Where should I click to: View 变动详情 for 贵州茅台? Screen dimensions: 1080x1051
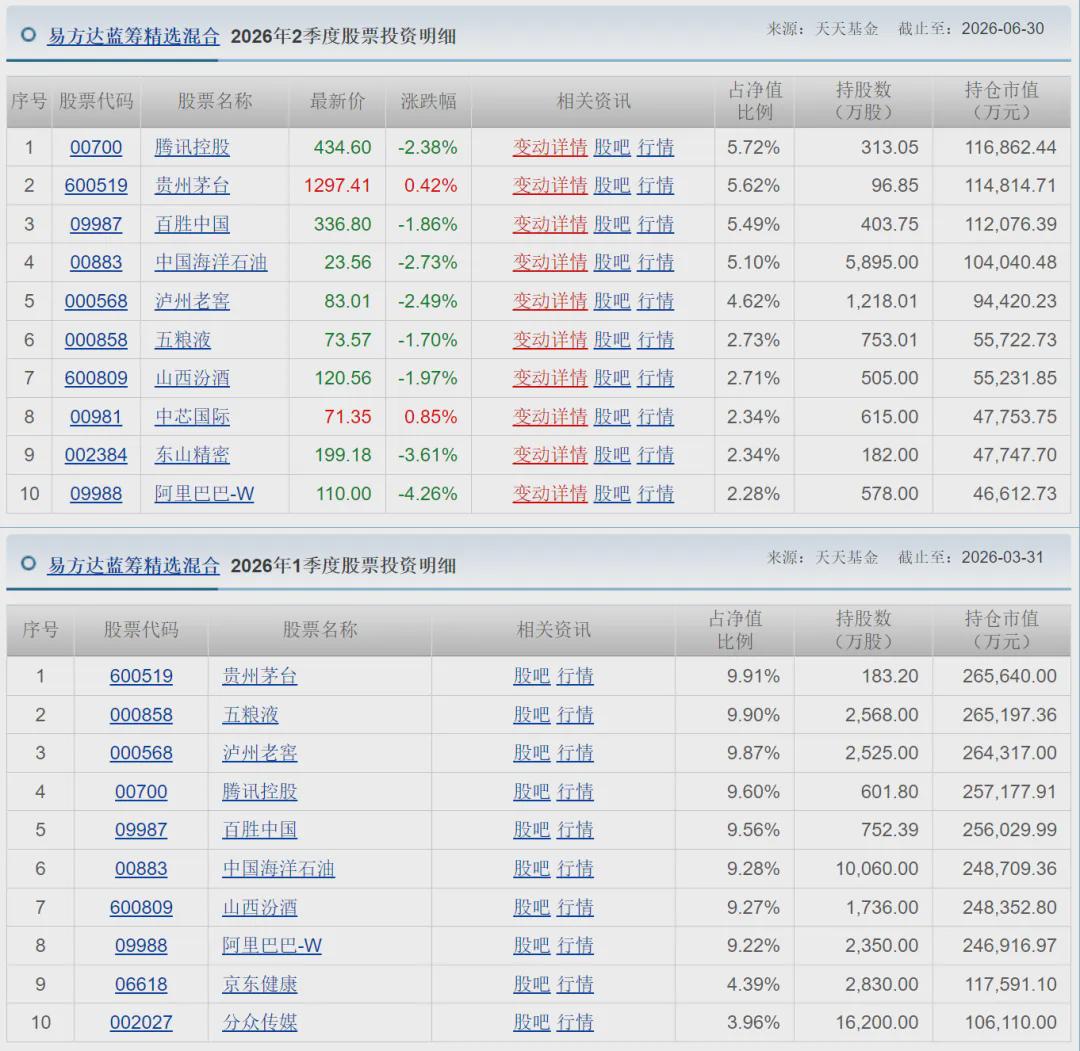pyautogui.click(x=550, y=186)
